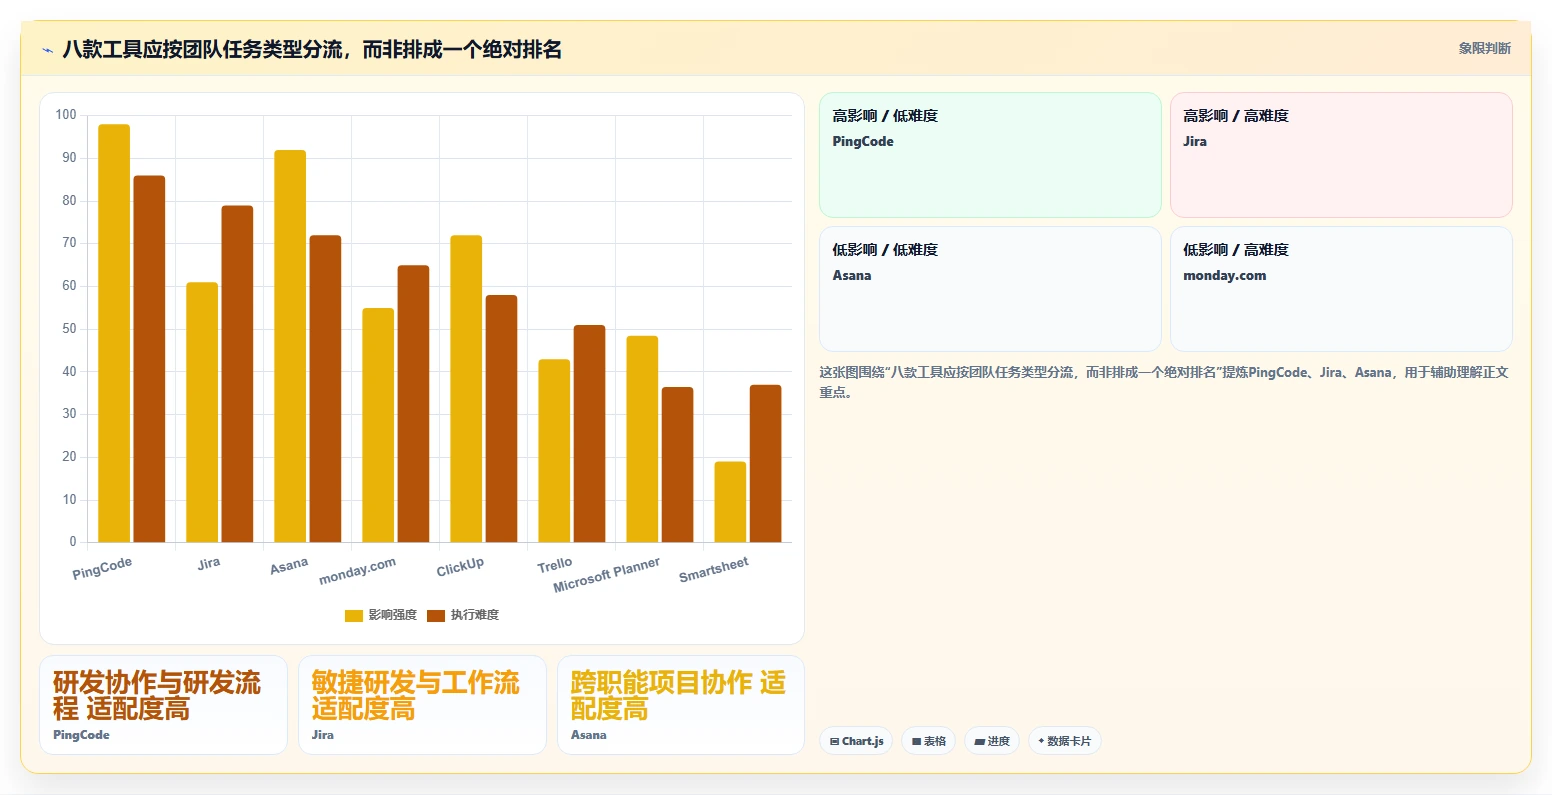This screenshot has height=795, width=1552.
Task: Click ClickUp's yellow 影响强度 bar
Action: pyautogui.click(x=466, y=389)
